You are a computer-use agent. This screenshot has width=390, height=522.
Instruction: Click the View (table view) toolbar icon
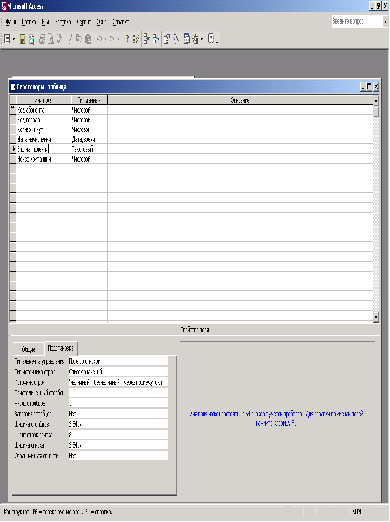(7, 39)
